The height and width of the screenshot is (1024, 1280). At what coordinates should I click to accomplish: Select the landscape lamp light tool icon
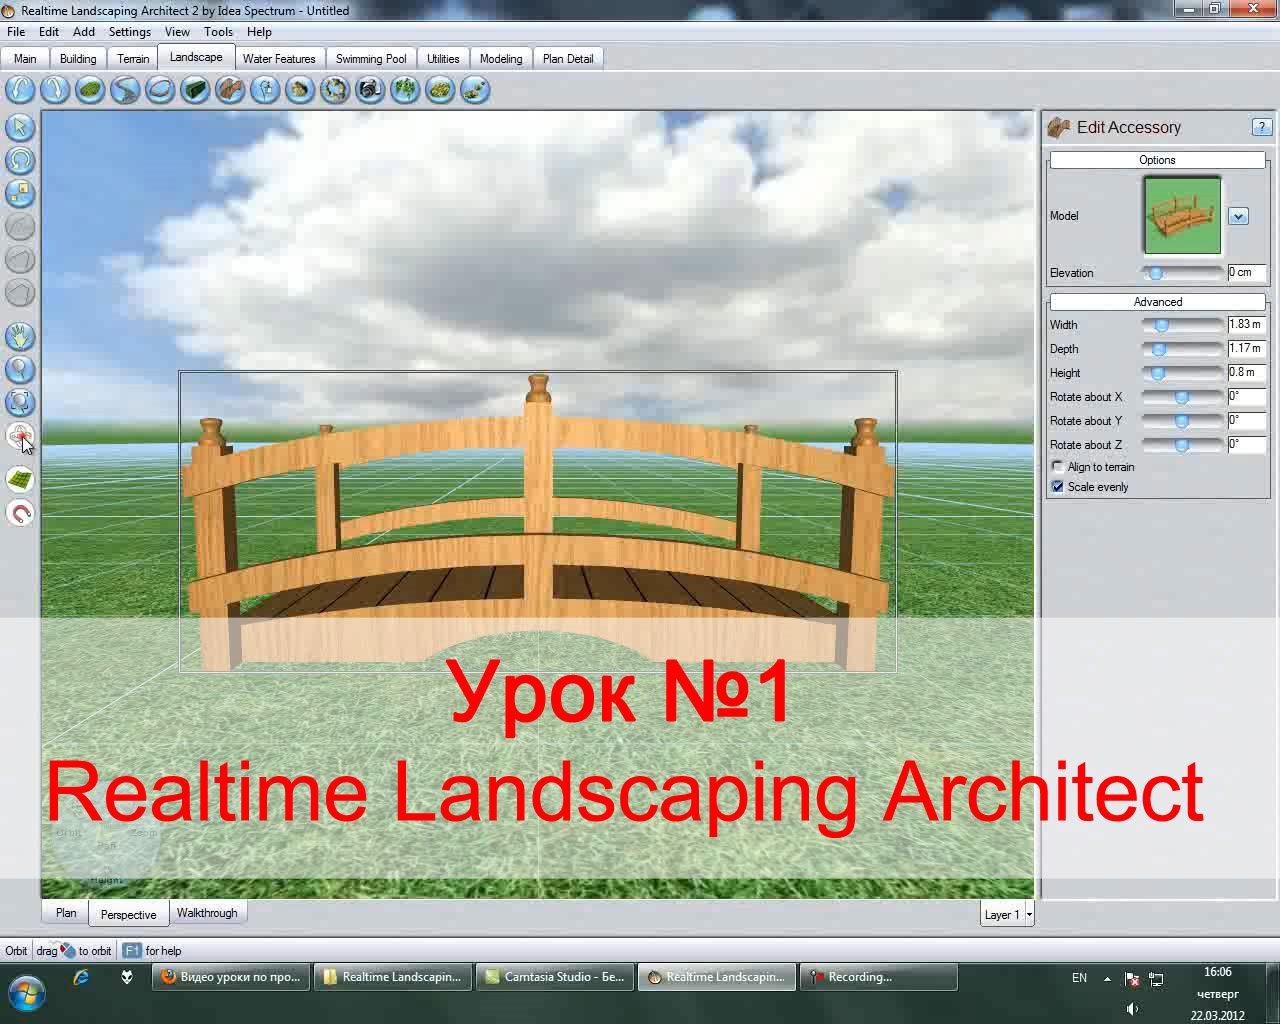(265, 90)
